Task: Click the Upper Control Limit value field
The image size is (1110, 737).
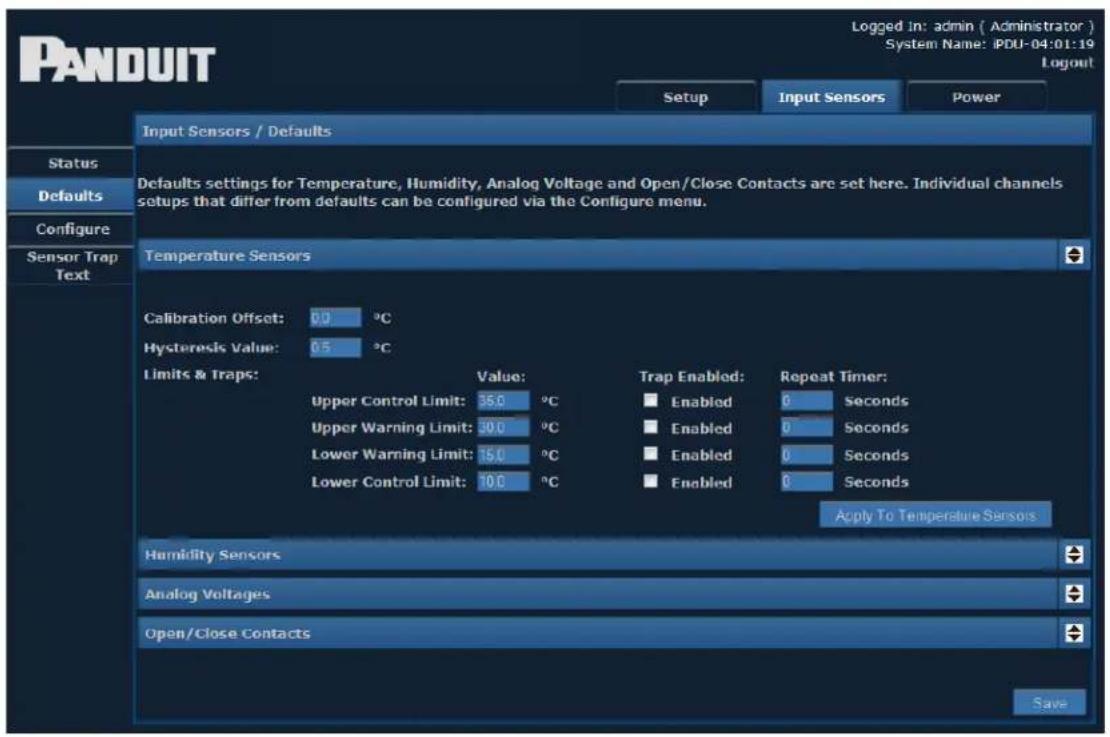Action: tap(503, 401)
